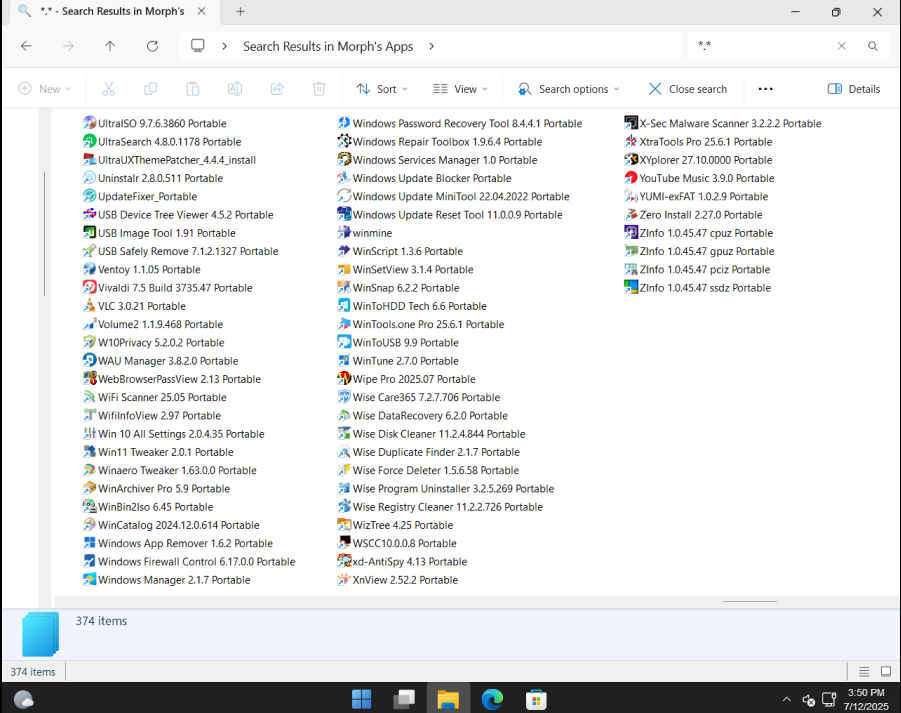
Task: Click the YouTube Music 3.9.0 icon
Action: pyautogui.click(x=631, y=178)
